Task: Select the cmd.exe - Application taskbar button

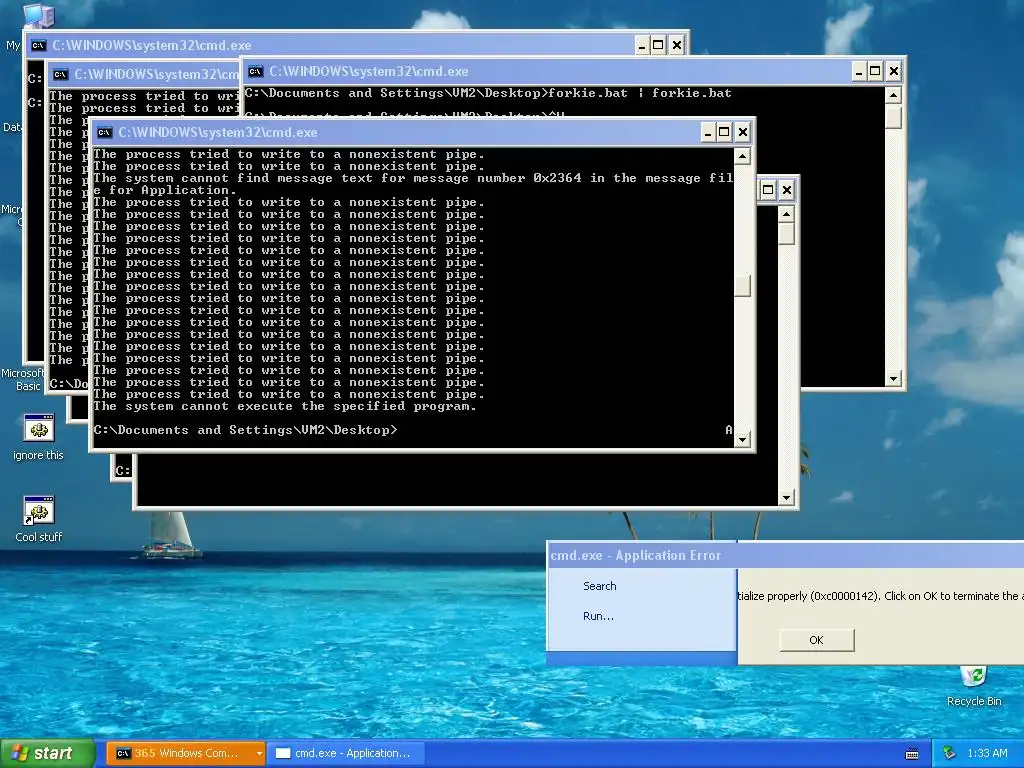Action: coord(346,753)
